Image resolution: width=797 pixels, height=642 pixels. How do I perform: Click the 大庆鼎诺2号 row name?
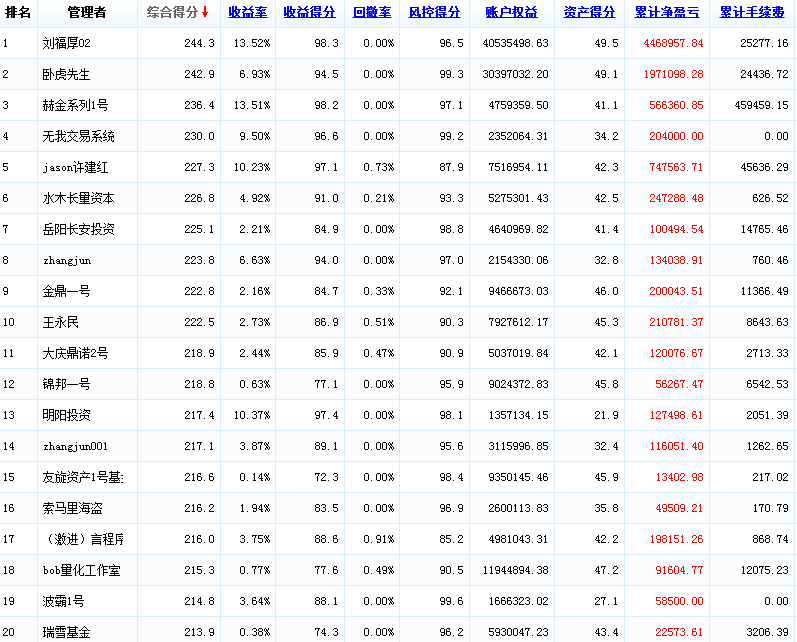click(x=76, y=354)
